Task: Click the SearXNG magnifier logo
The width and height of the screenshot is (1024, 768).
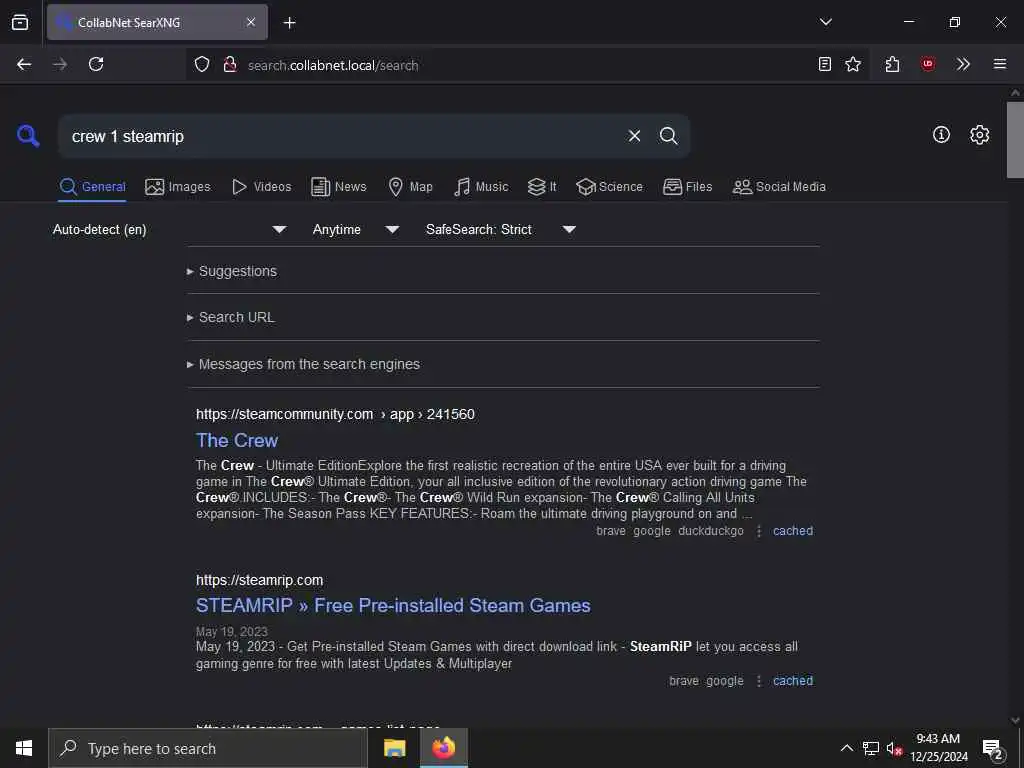Action: pyautogui.click(x=28, y=136)
